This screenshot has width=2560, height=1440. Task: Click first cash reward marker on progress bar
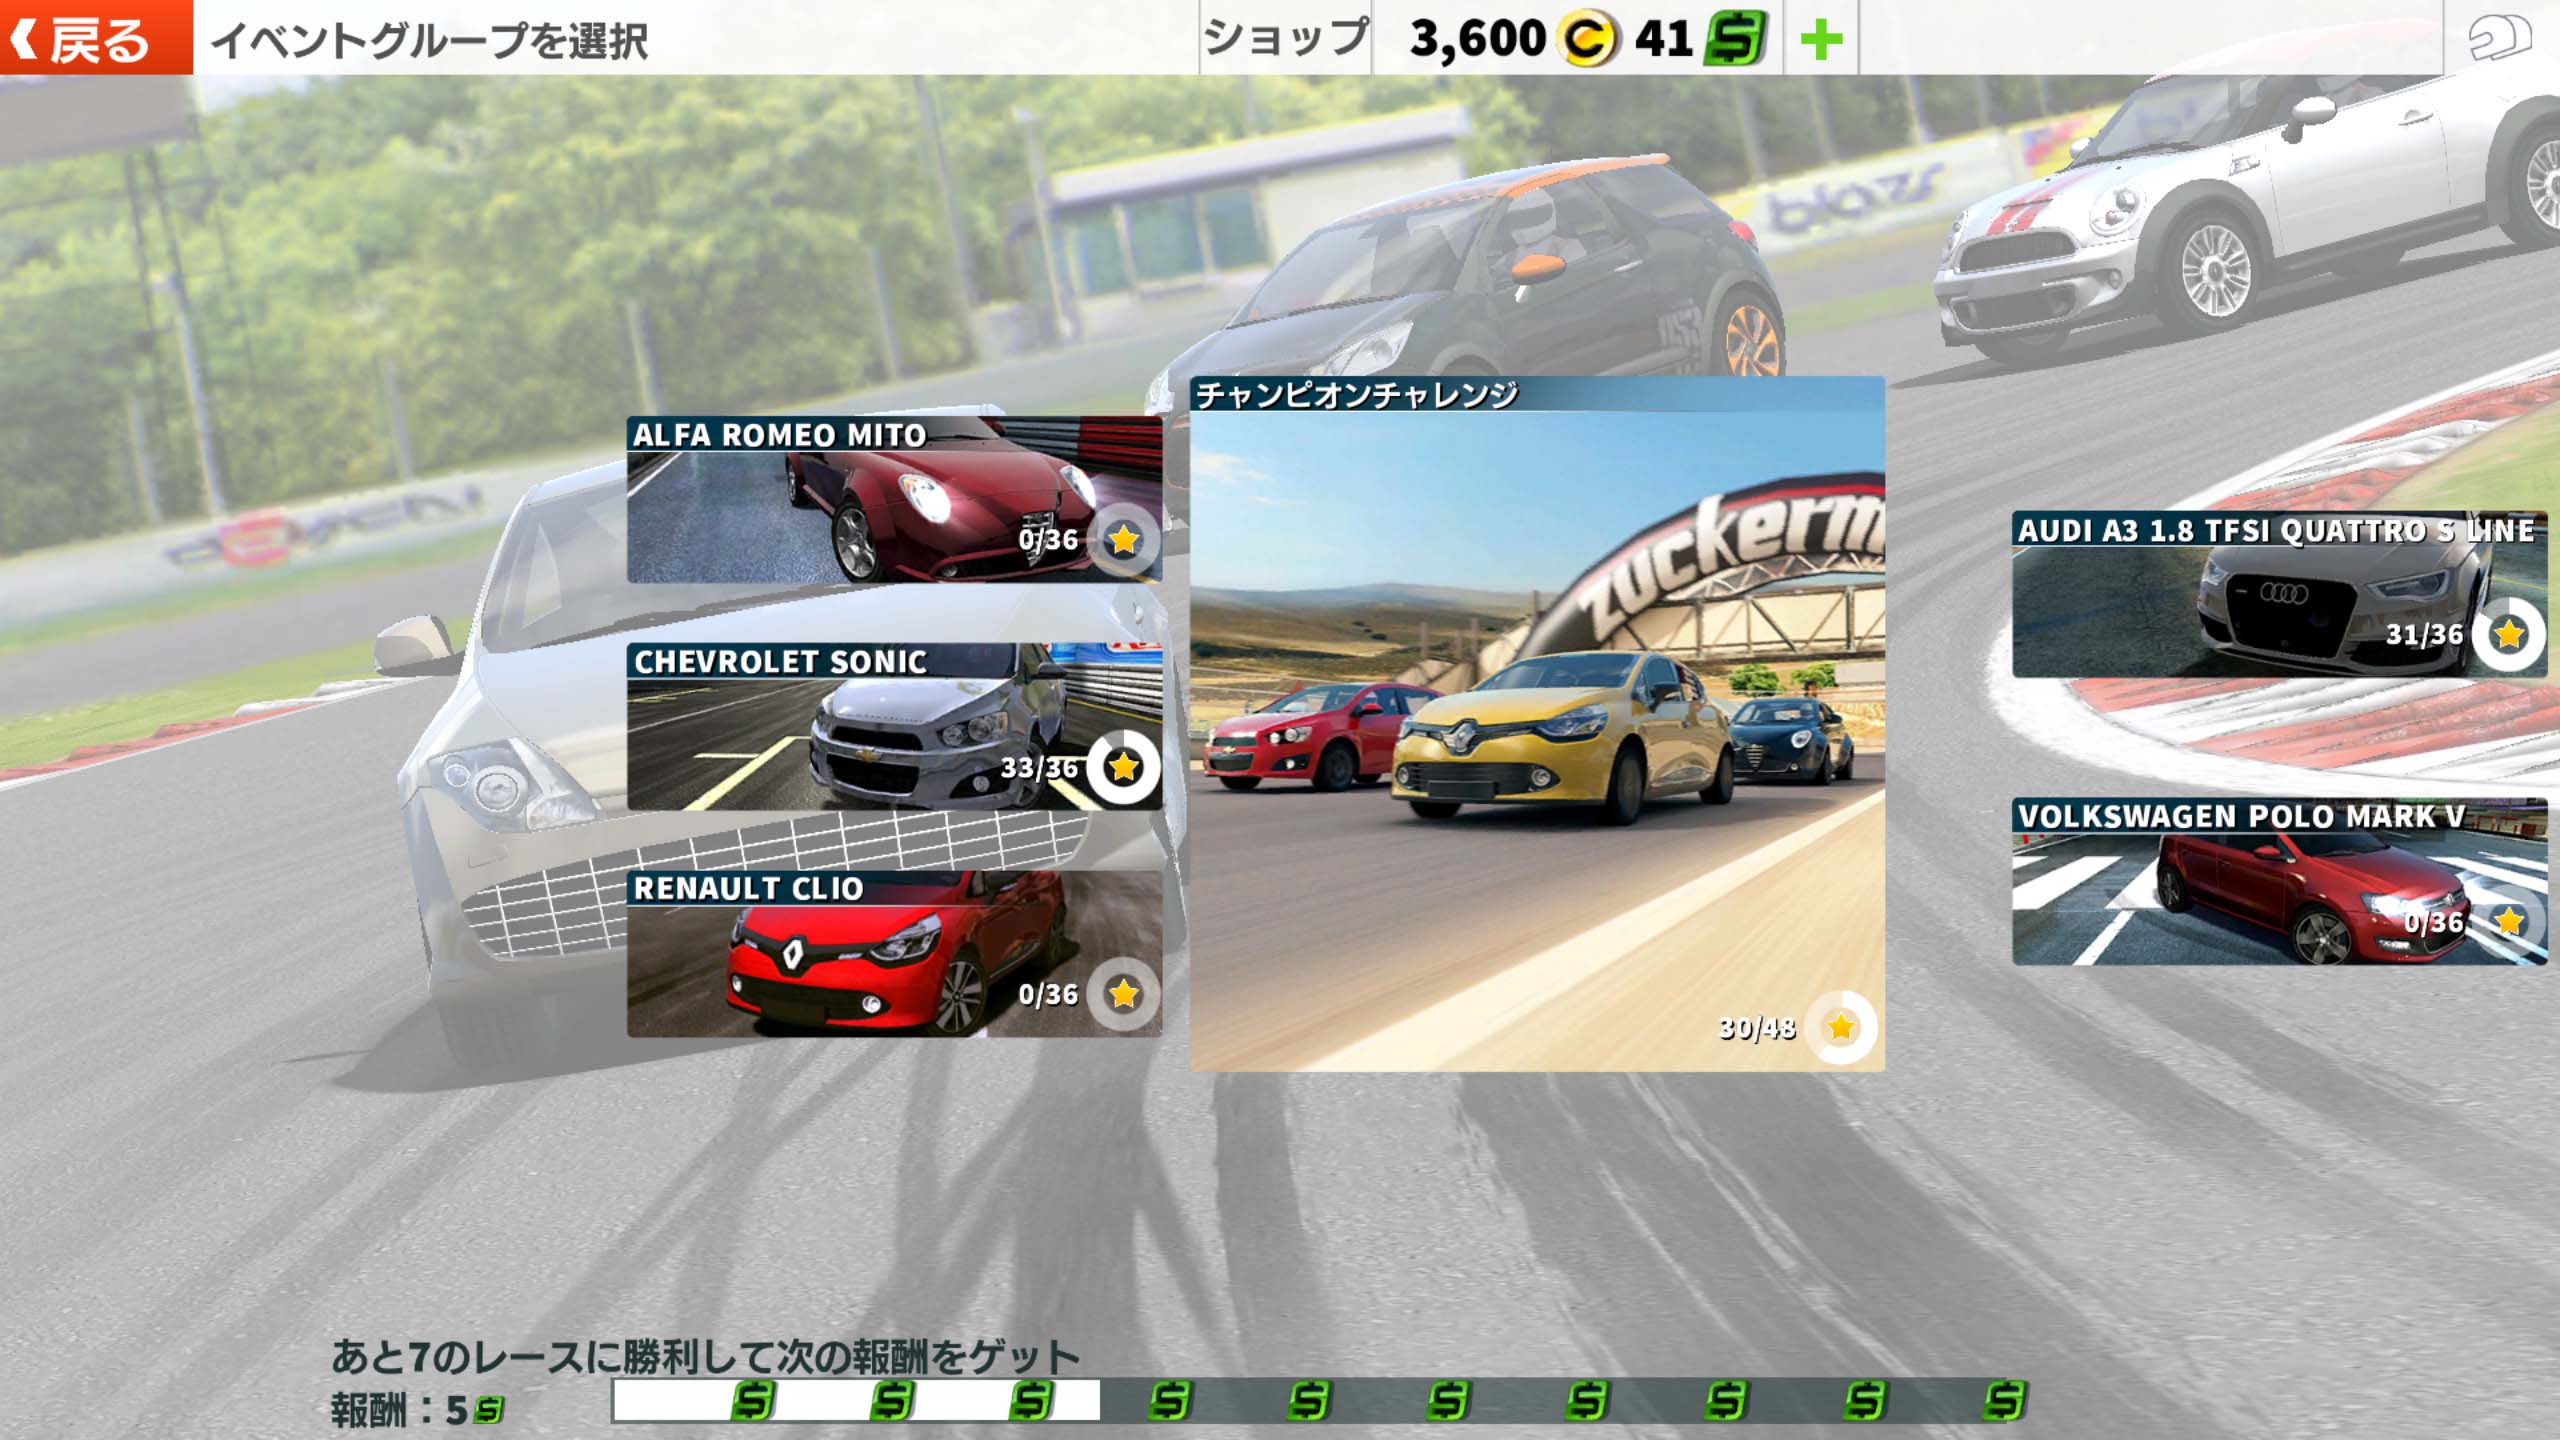(752, 1401)
